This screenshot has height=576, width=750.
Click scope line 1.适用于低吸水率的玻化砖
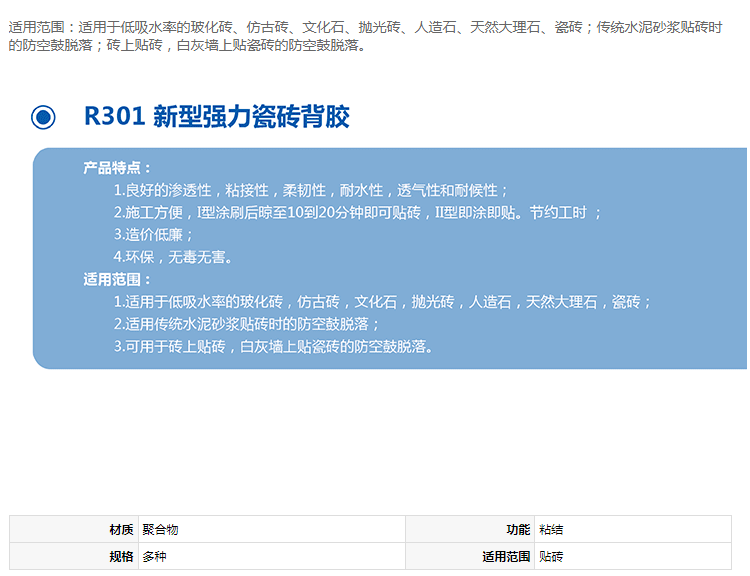pos(382,301)
